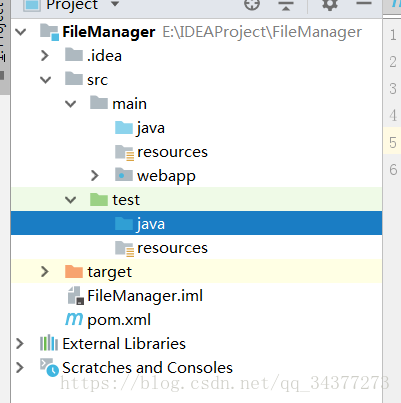Select the FileManager root project node
Image resolution: width=401 pixels, height=403 pixels.
point(108,32)
